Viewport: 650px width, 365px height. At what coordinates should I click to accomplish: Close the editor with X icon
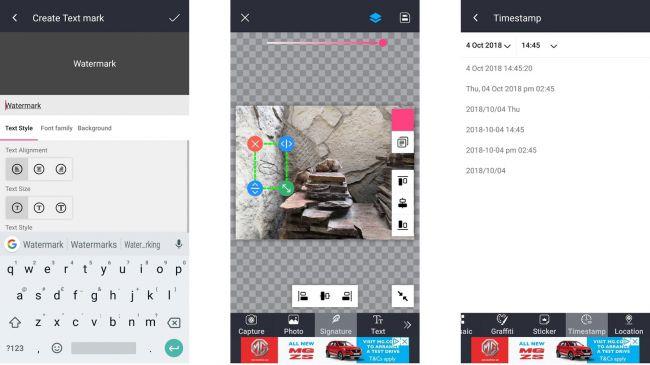click(245, 18)
